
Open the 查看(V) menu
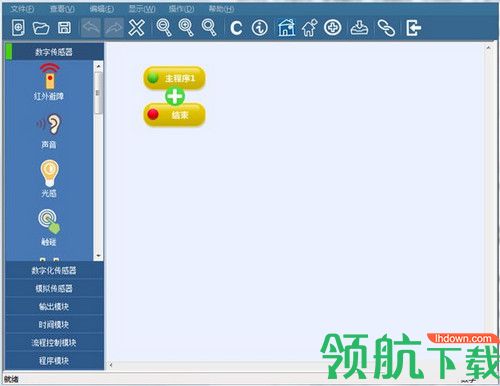pos(62,9)
